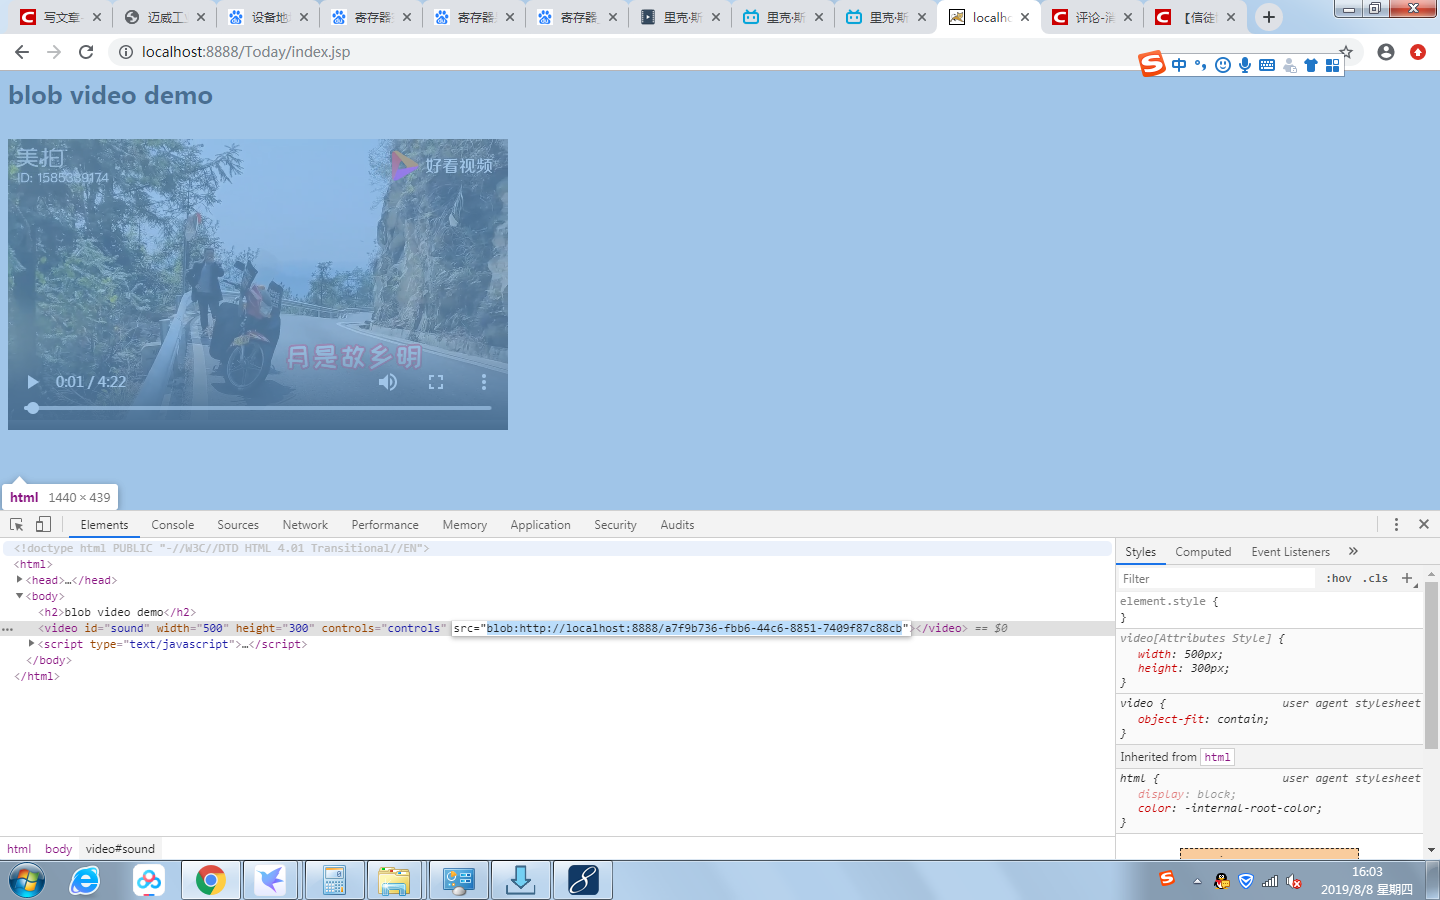Click the red Chrome update icon
Image resolution: width=1440 pixels, height=900 pixels.
tap(1418, 52)
